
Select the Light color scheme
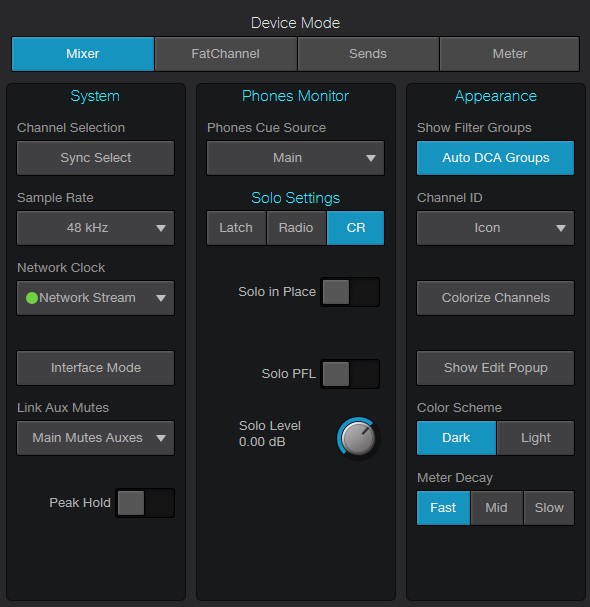[x=535, y=438]
